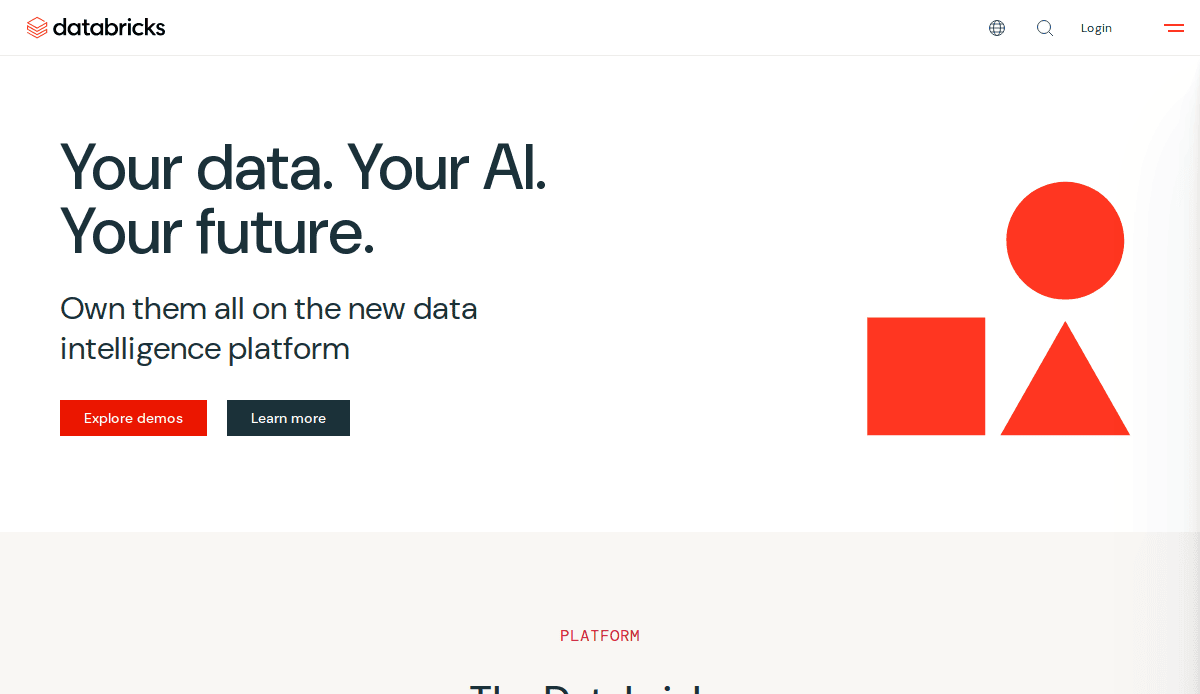Viewport: 1200px width, 694px height.
Task: Click the red square graphic
Action: click(x=926, y=376)
